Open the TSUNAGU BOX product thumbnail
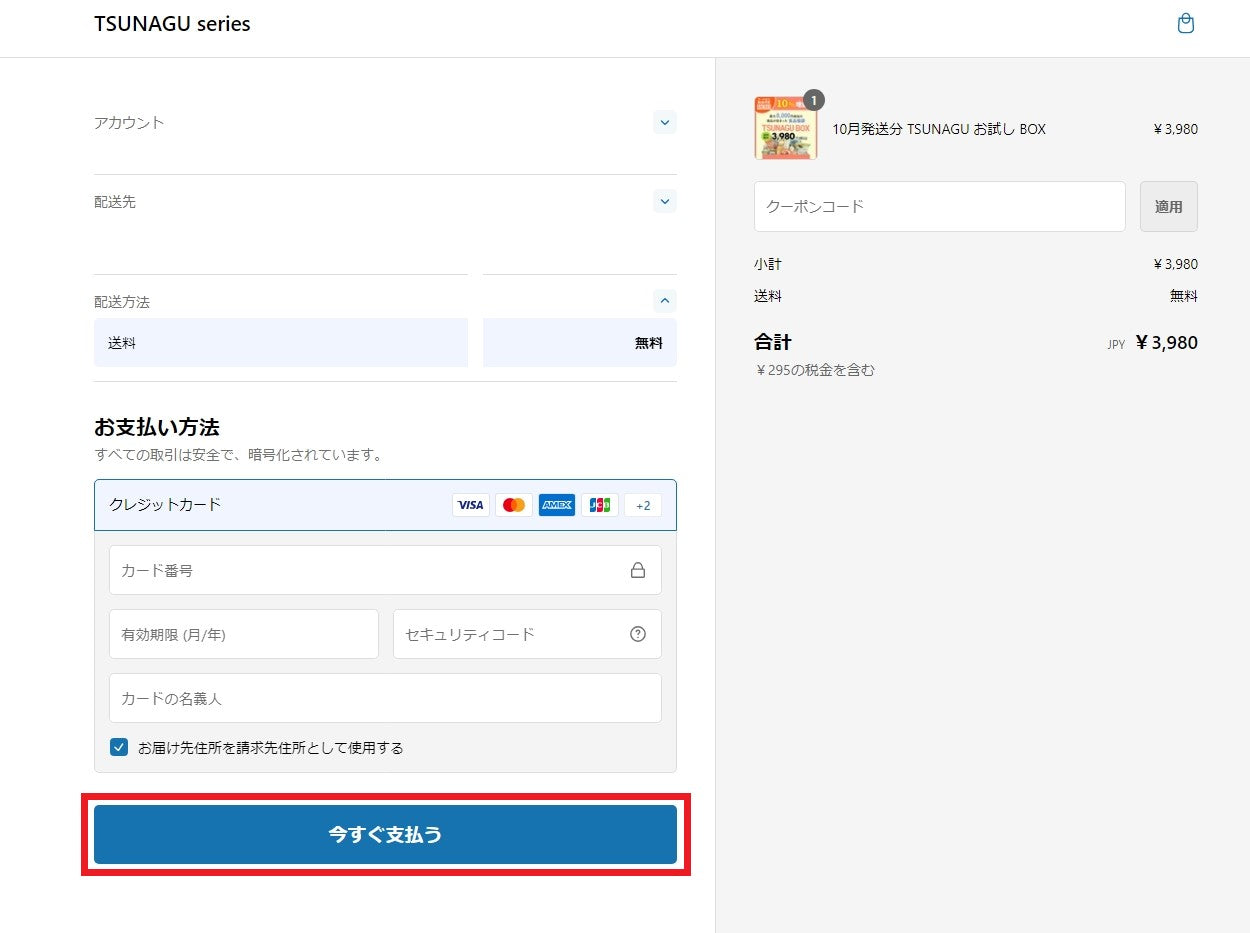 click(x=785, y=128)
